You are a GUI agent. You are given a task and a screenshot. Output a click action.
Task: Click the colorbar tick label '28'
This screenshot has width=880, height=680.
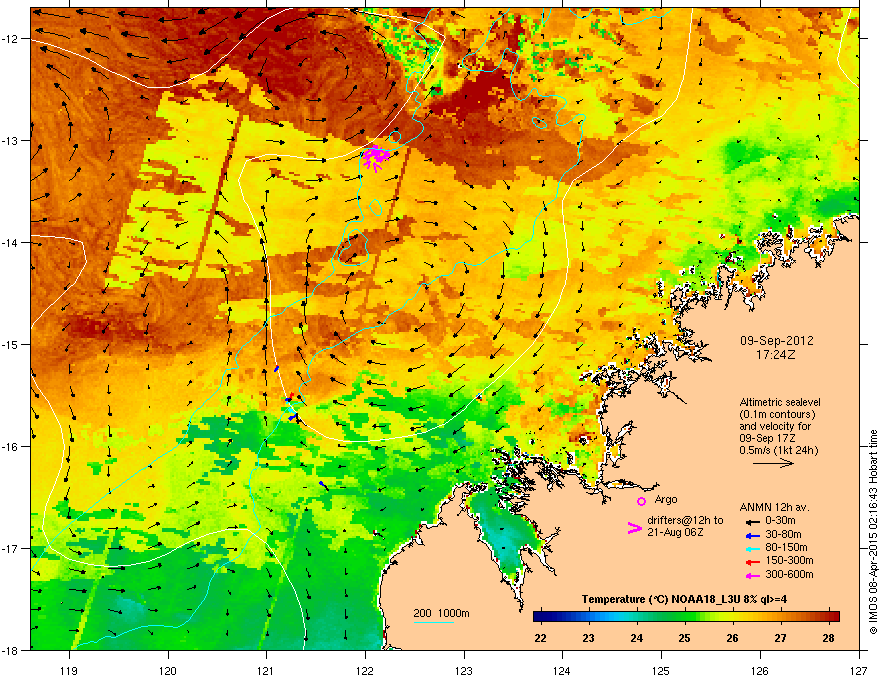tap(828, 638)
